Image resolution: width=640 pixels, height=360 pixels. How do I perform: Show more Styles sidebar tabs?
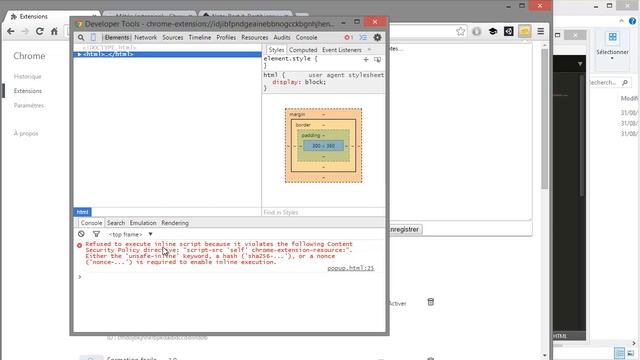point(369,50)
